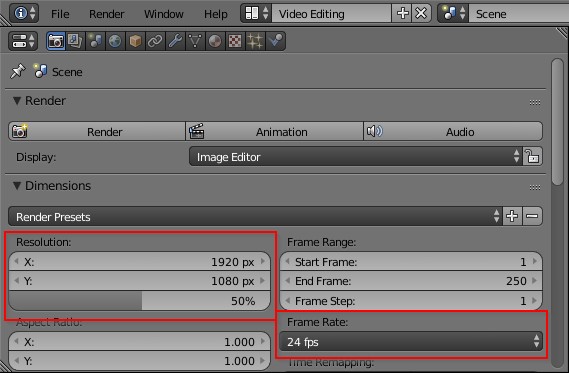Add a new screen layout with plus

(x=402, y=13)
